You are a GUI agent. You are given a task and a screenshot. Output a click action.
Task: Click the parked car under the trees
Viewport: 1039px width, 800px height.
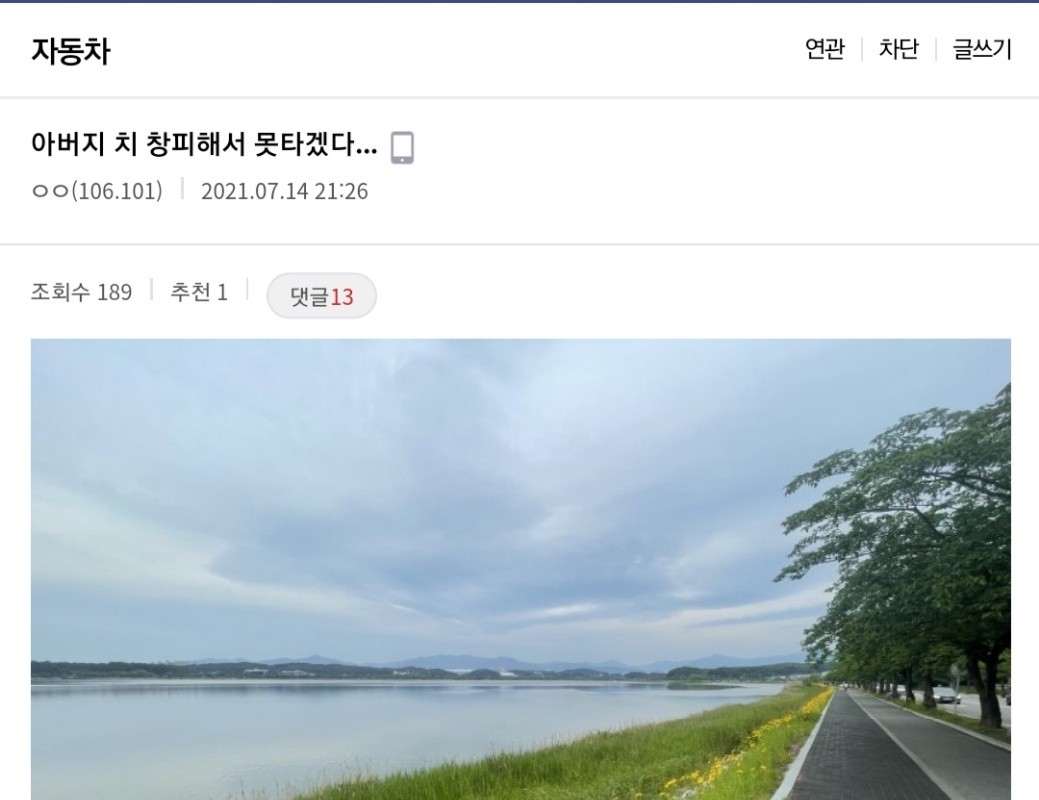[946, 695]
